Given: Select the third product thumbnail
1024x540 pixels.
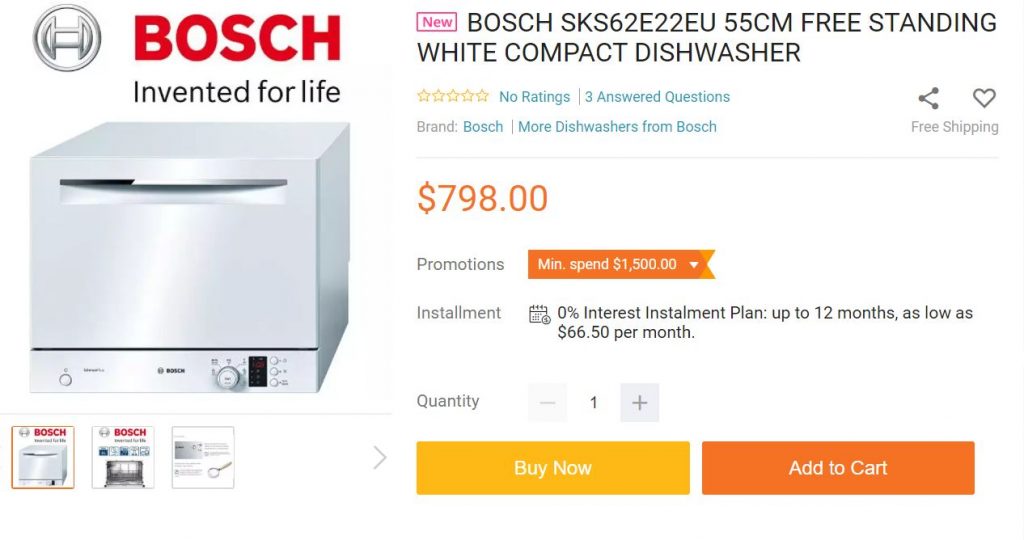Looking at the screenshot, I should [203, 458].
